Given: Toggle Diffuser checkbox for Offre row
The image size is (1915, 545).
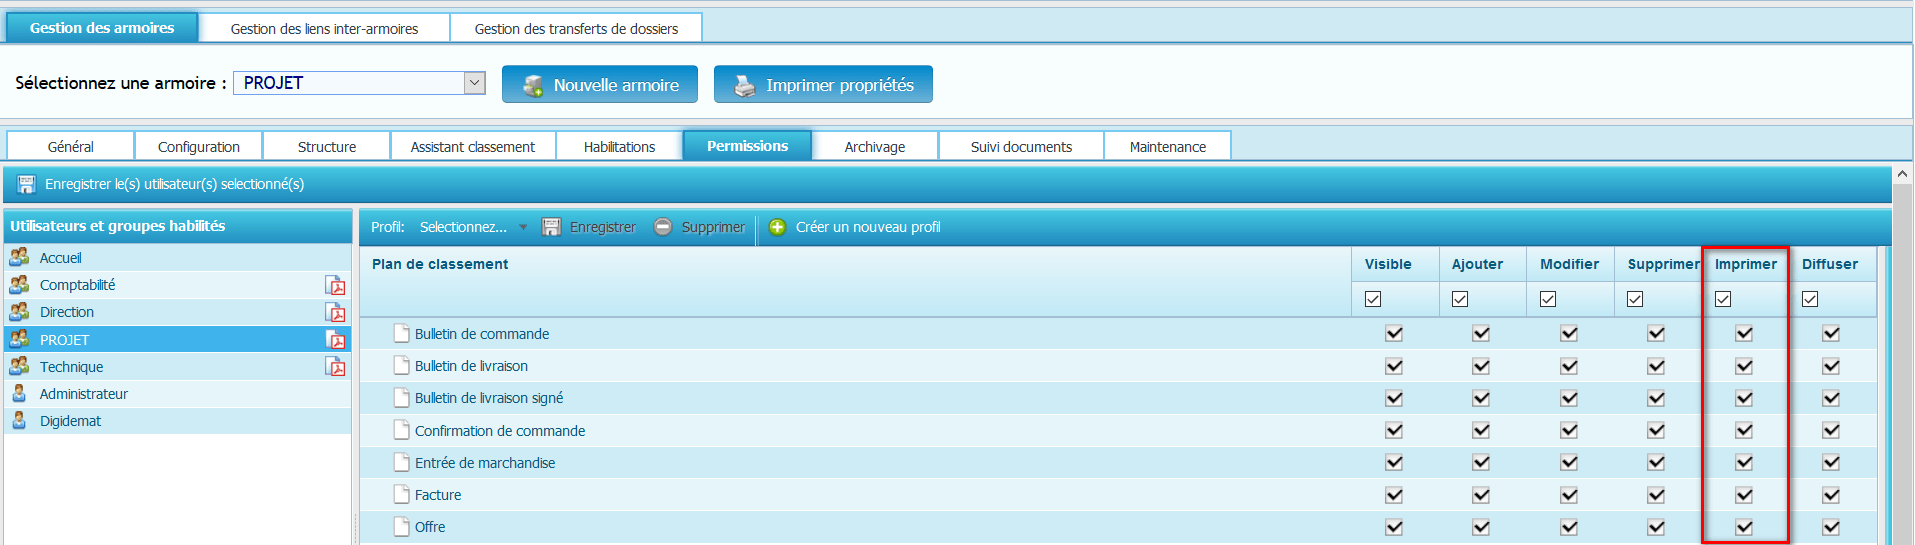Looking at the screenshot, I should click(x=1831, y=527).
